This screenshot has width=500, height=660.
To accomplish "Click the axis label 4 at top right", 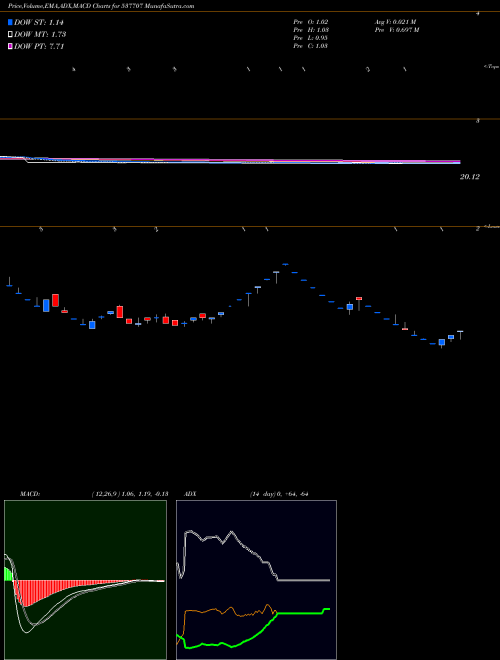I will coord(478,13).
